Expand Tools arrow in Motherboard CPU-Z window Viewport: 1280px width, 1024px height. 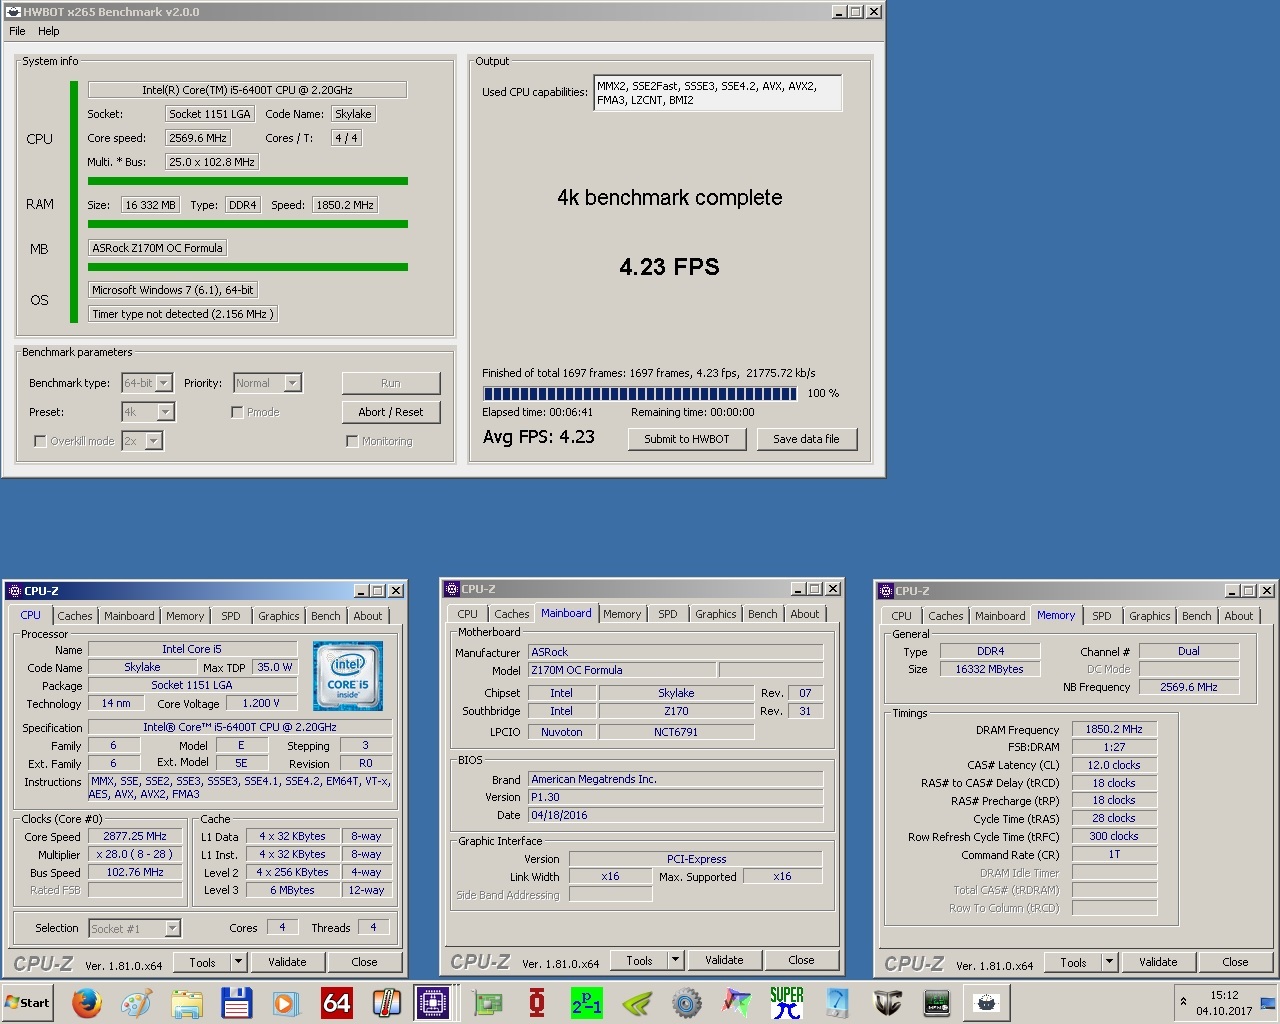point(675,960)
